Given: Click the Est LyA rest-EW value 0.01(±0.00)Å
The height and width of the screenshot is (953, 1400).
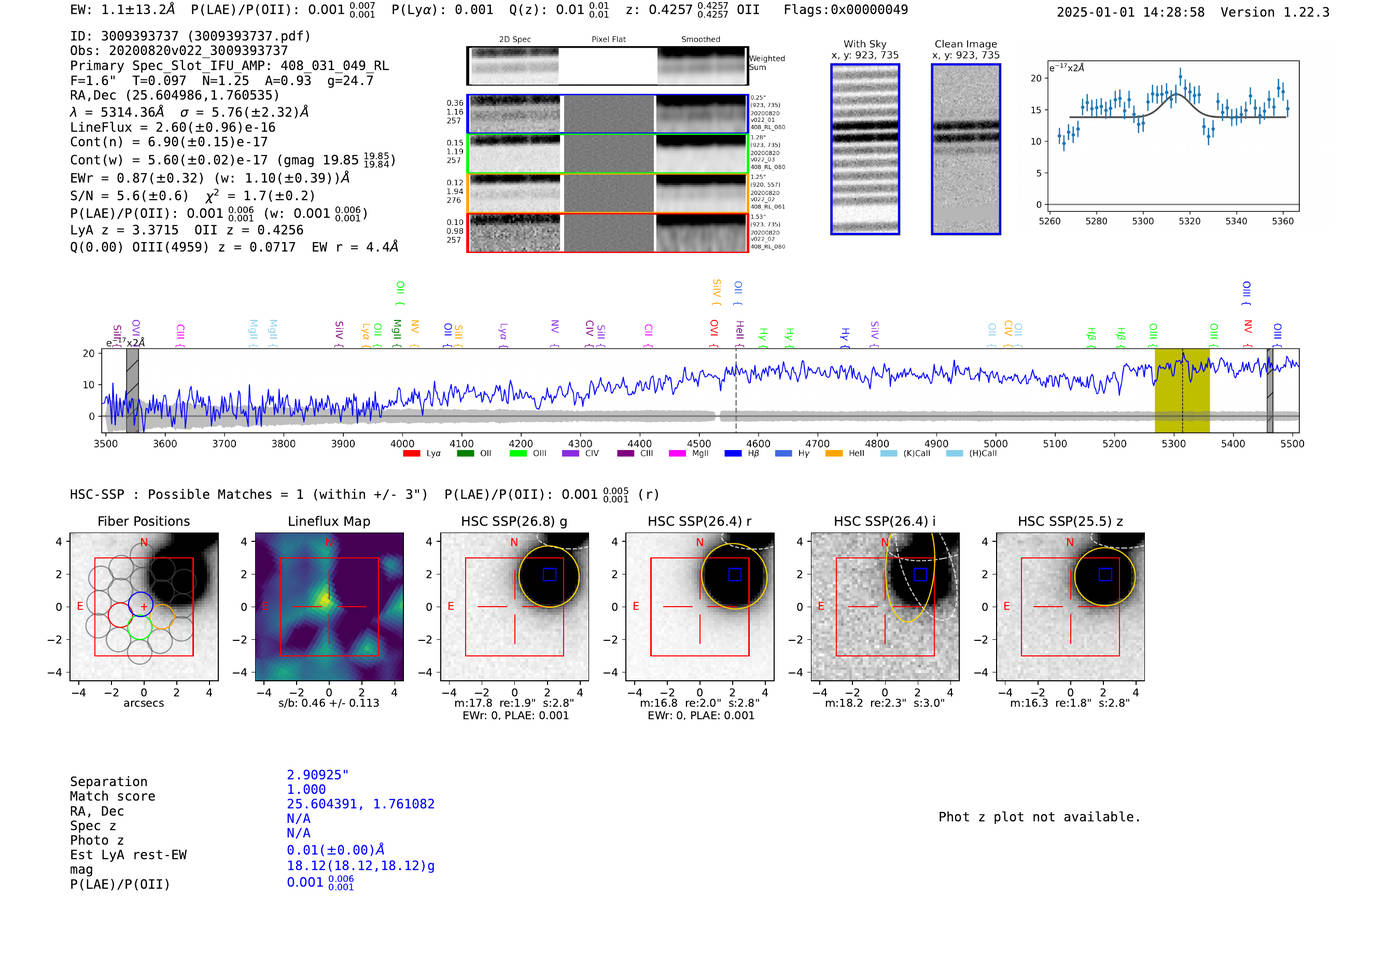Looking at the screenshot, I should click(336, 850).
